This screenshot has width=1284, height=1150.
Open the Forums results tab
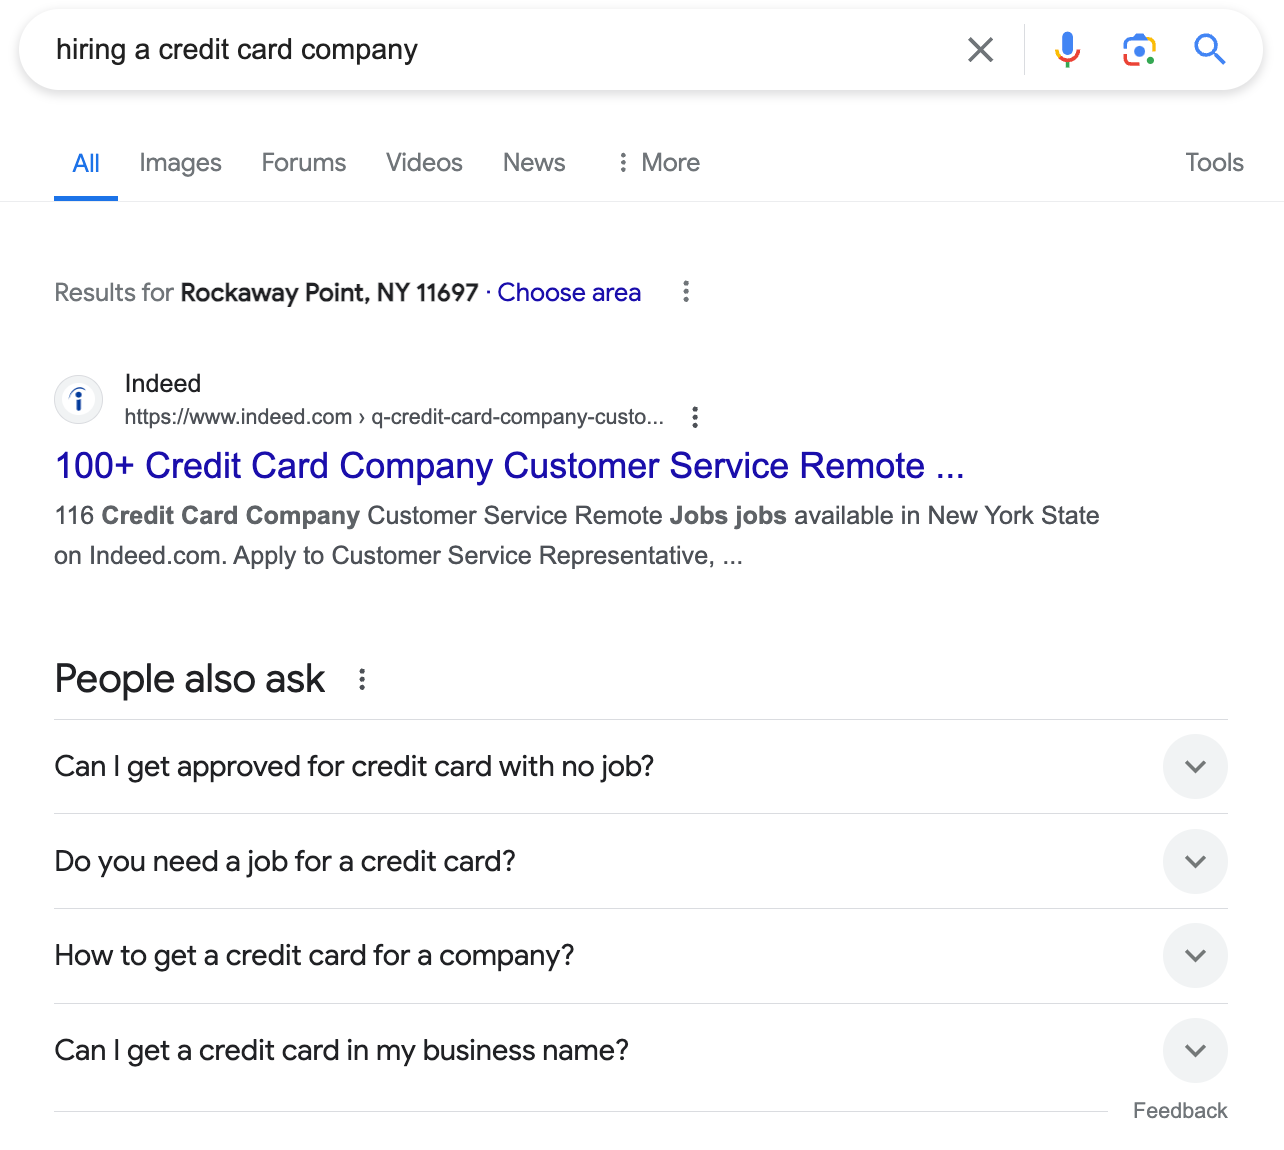pyautogui.click(x=303, y=162)
